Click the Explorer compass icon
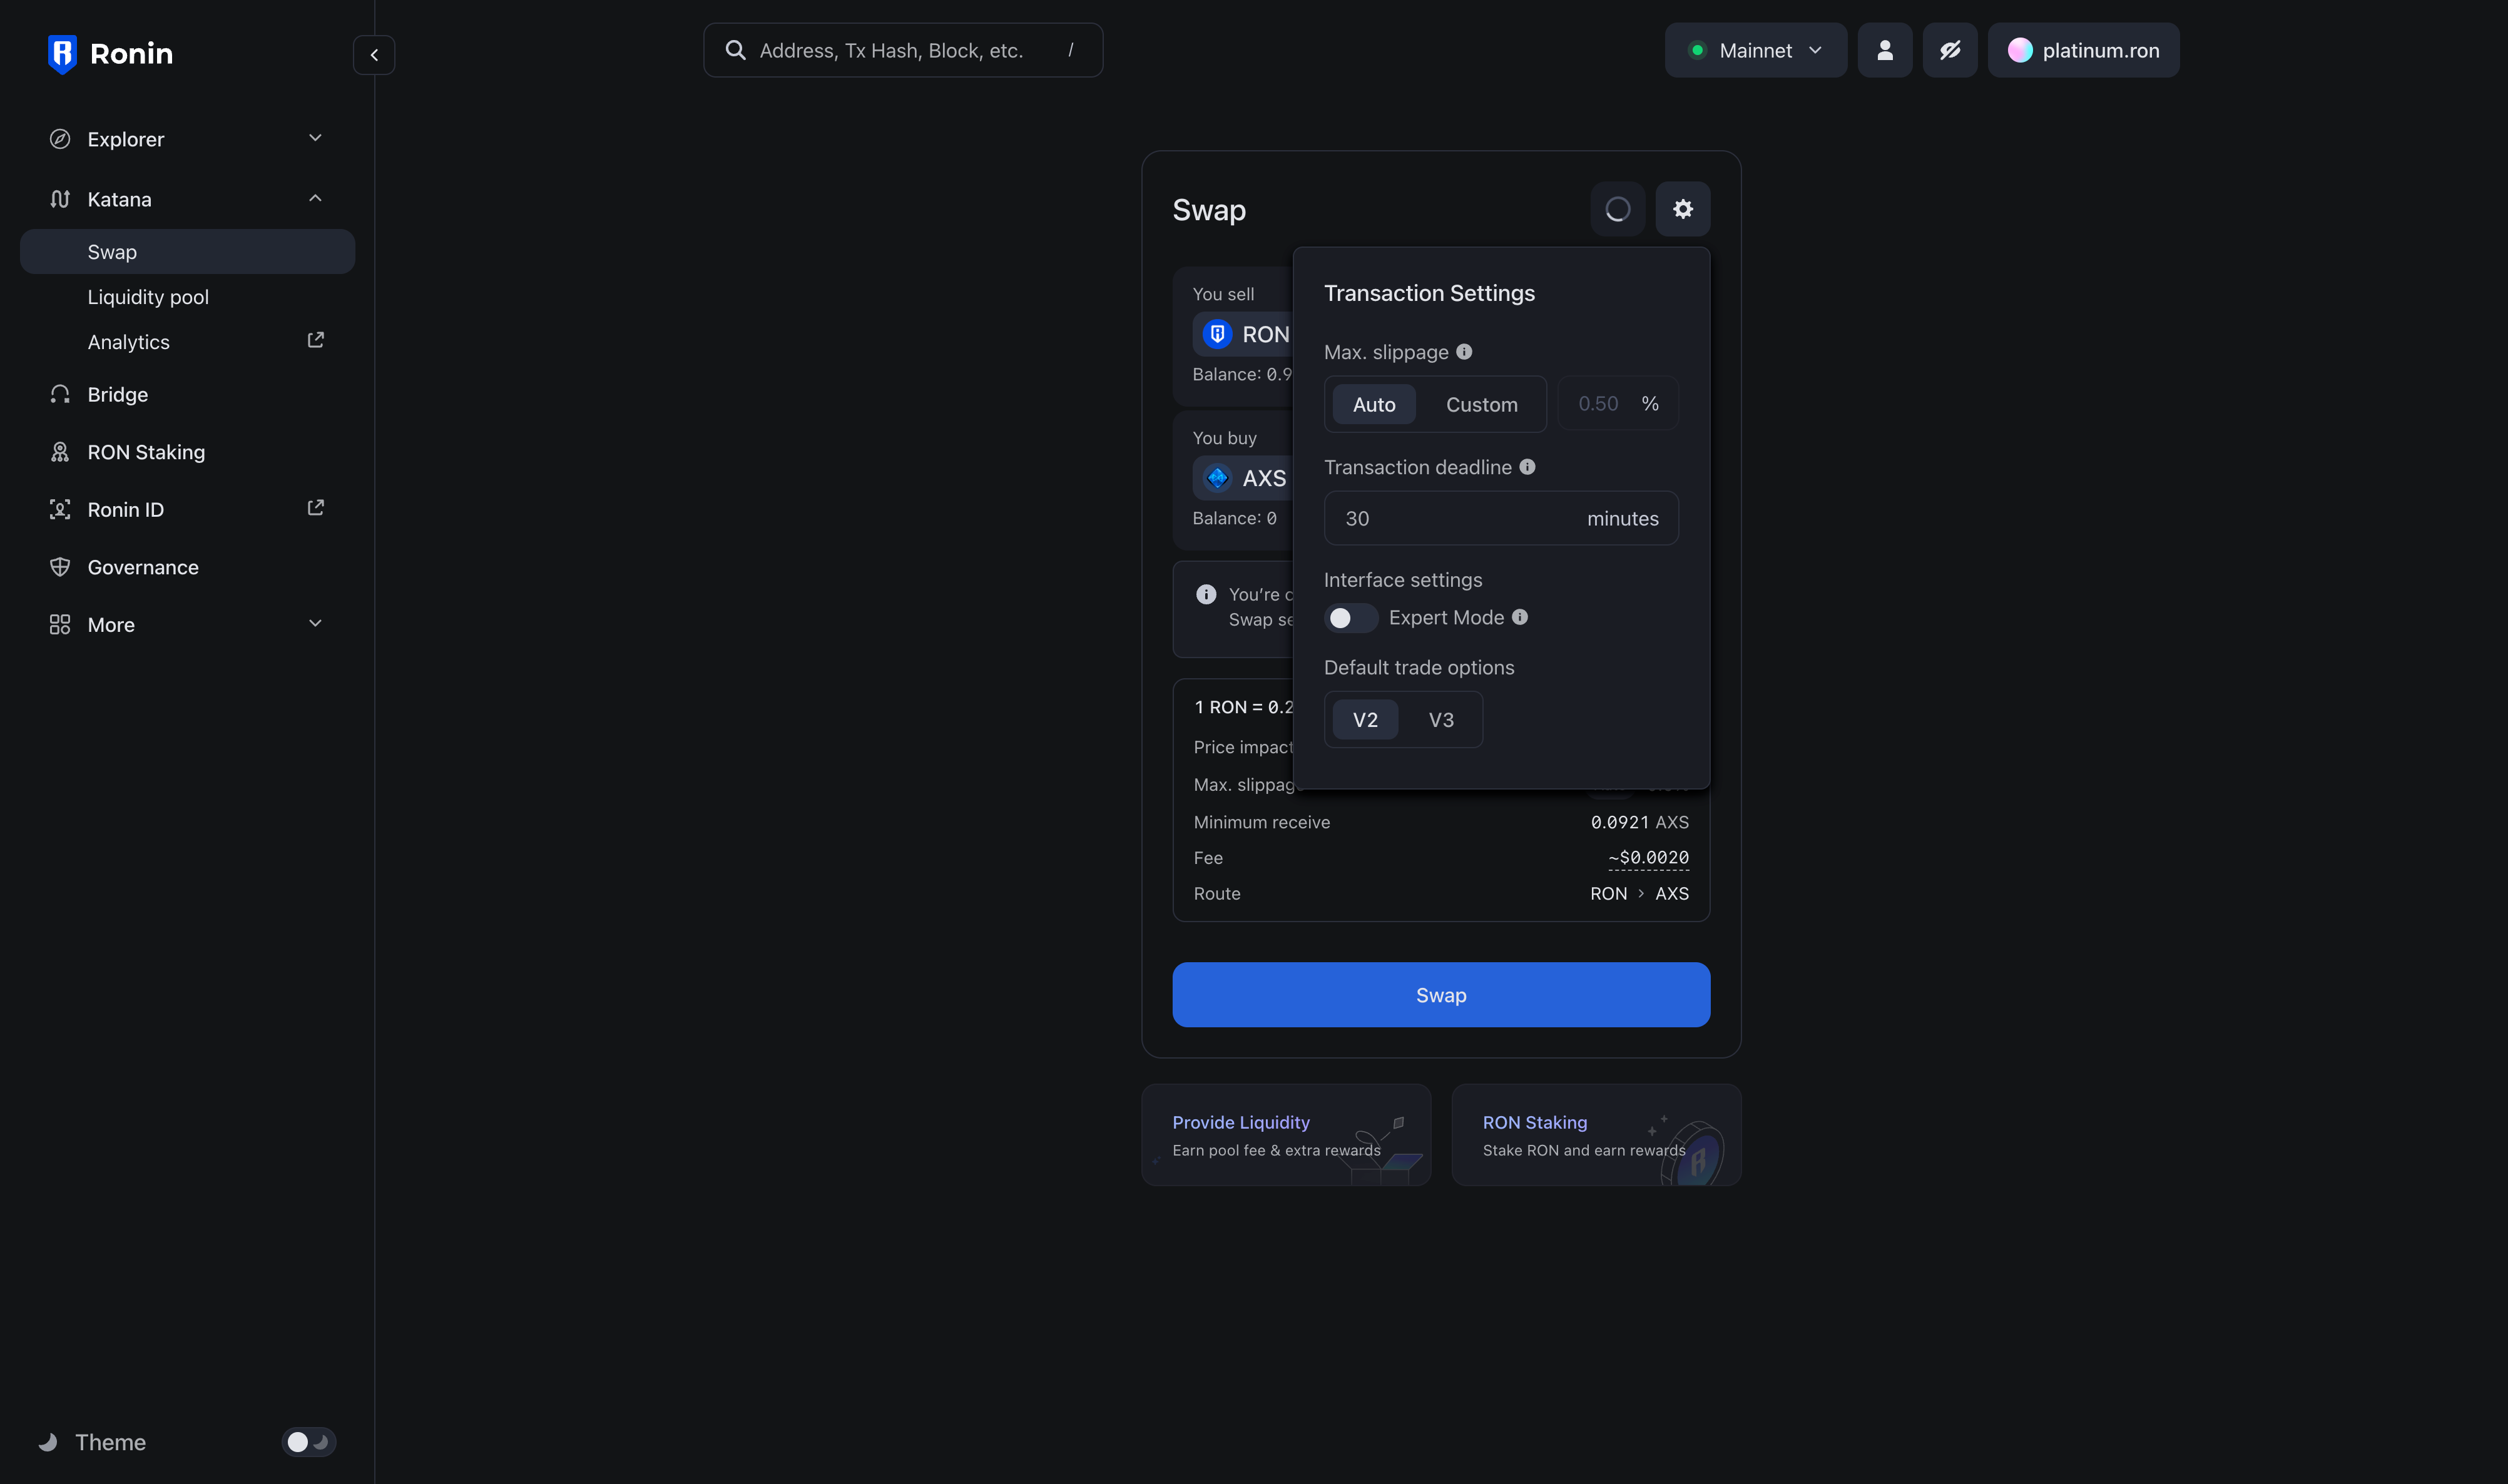 pyautogui.click(x=60, y=139)
